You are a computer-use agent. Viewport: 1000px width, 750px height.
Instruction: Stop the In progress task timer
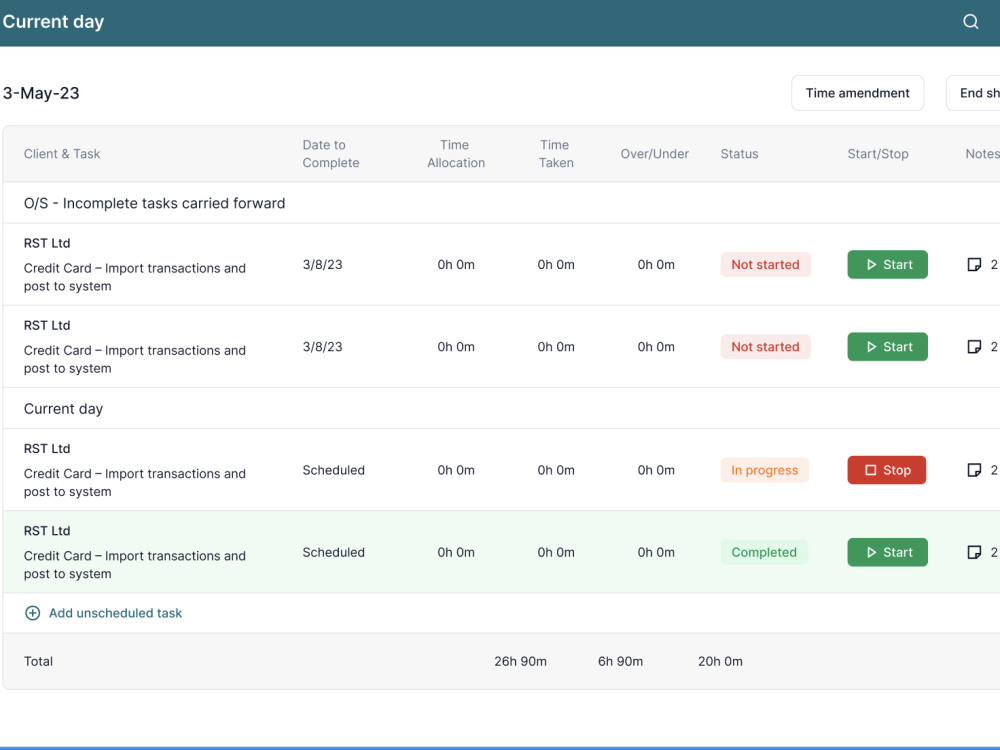(x=886, y=470)
